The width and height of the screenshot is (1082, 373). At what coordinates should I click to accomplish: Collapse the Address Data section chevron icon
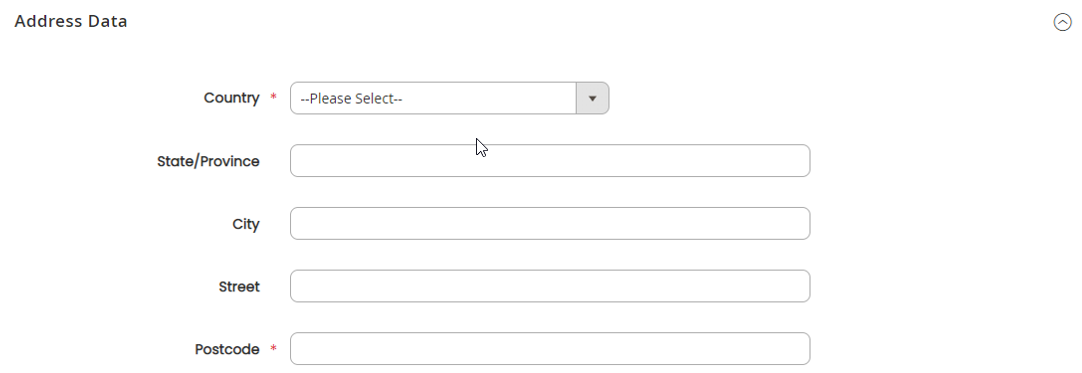click(x=1062, y=22)
